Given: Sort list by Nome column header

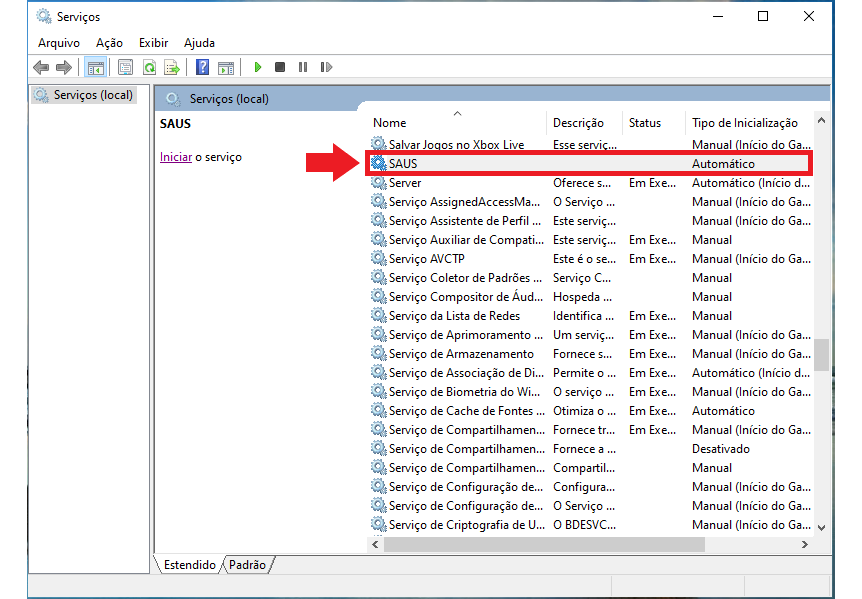Looking at the screenshot, I should pyautogui.click(x=390, y=123).
